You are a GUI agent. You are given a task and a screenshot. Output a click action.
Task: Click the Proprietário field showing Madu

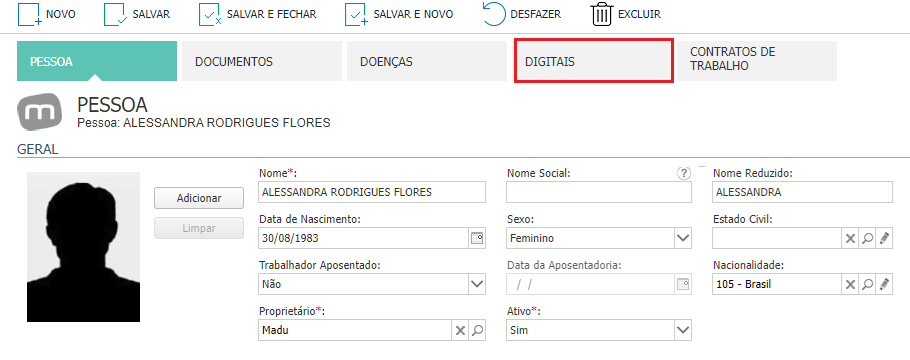tap(355, 330)
